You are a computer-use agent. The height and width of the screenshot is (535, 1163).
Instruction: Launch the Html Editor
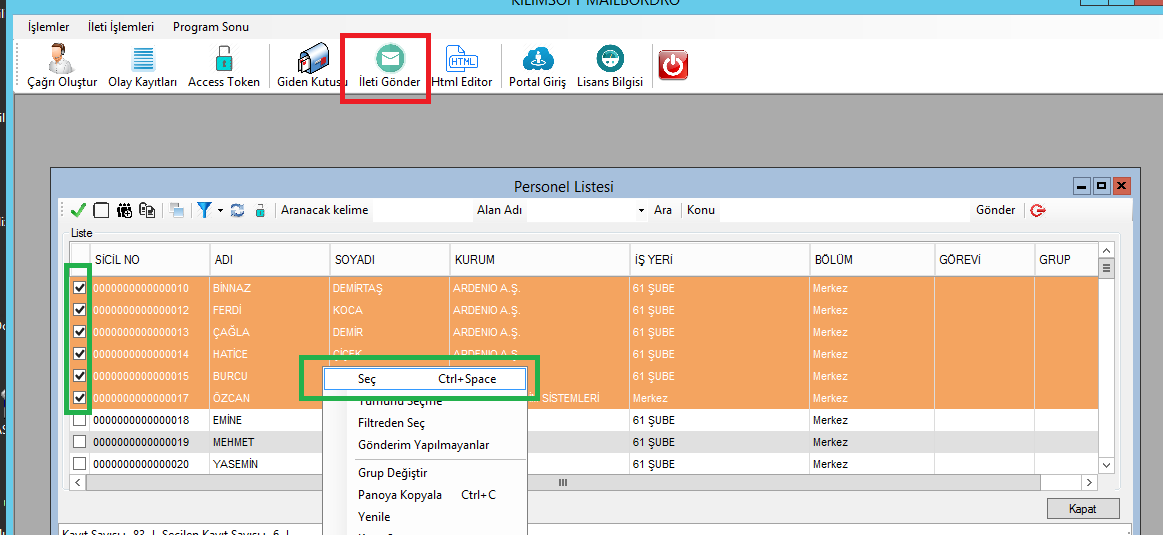[x=462, y=66]
